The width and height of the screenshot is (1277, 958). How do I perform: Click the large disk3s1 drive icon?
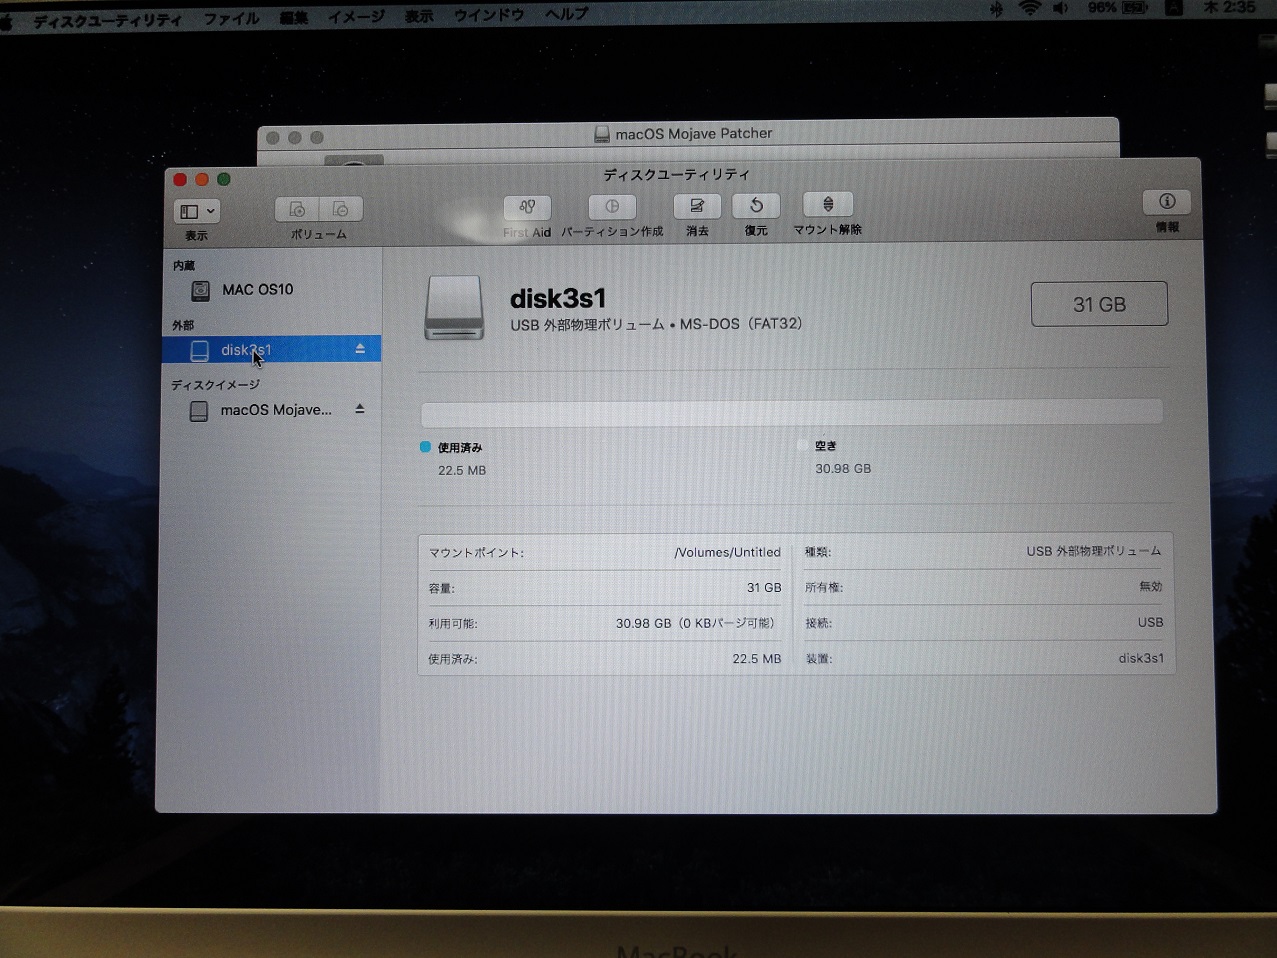pos(454,309)
